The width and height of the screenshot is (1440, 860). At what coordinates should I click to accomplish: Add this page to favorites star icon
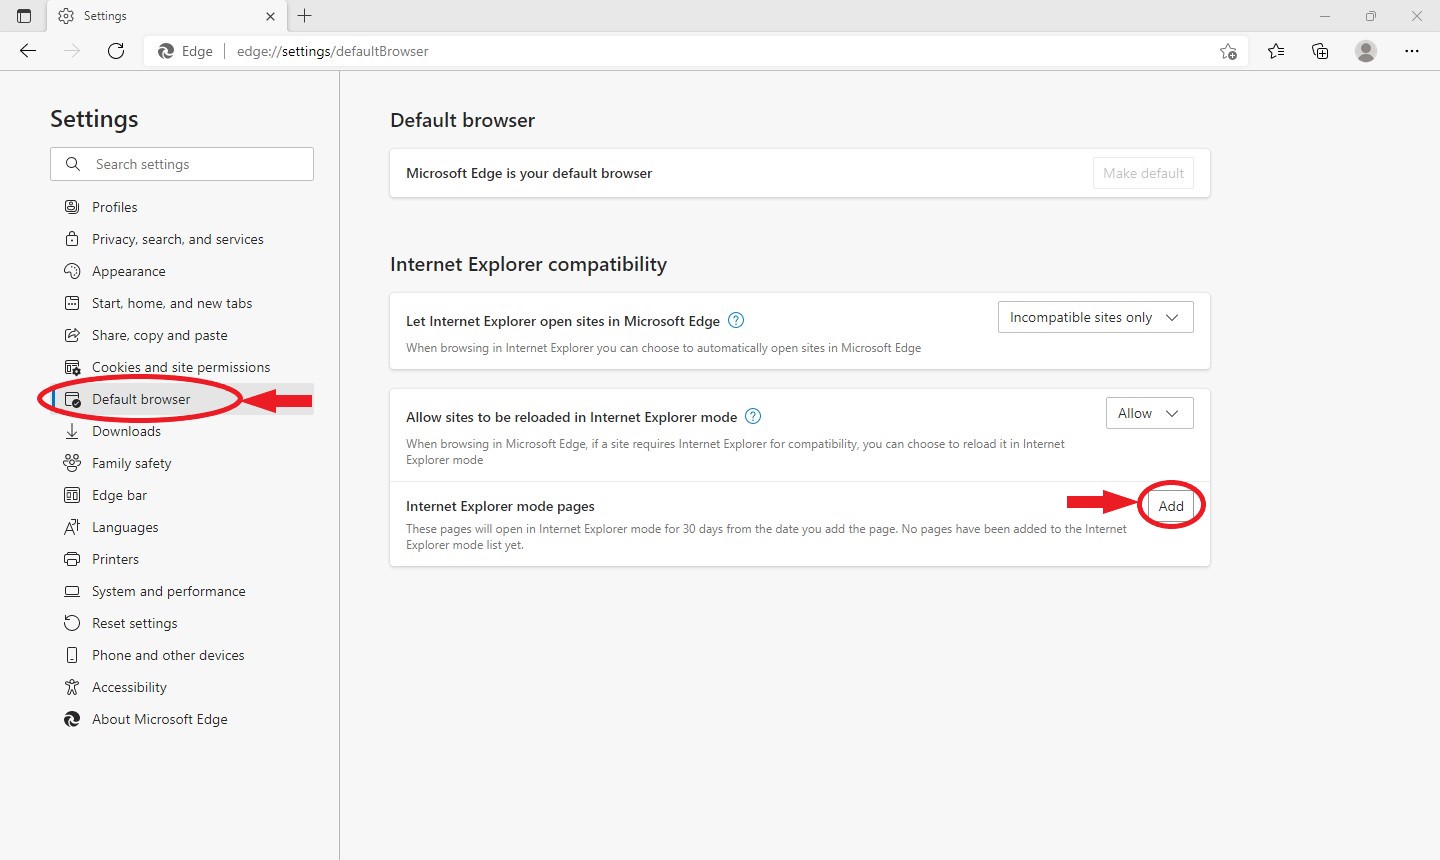(x=1228, y=52)
